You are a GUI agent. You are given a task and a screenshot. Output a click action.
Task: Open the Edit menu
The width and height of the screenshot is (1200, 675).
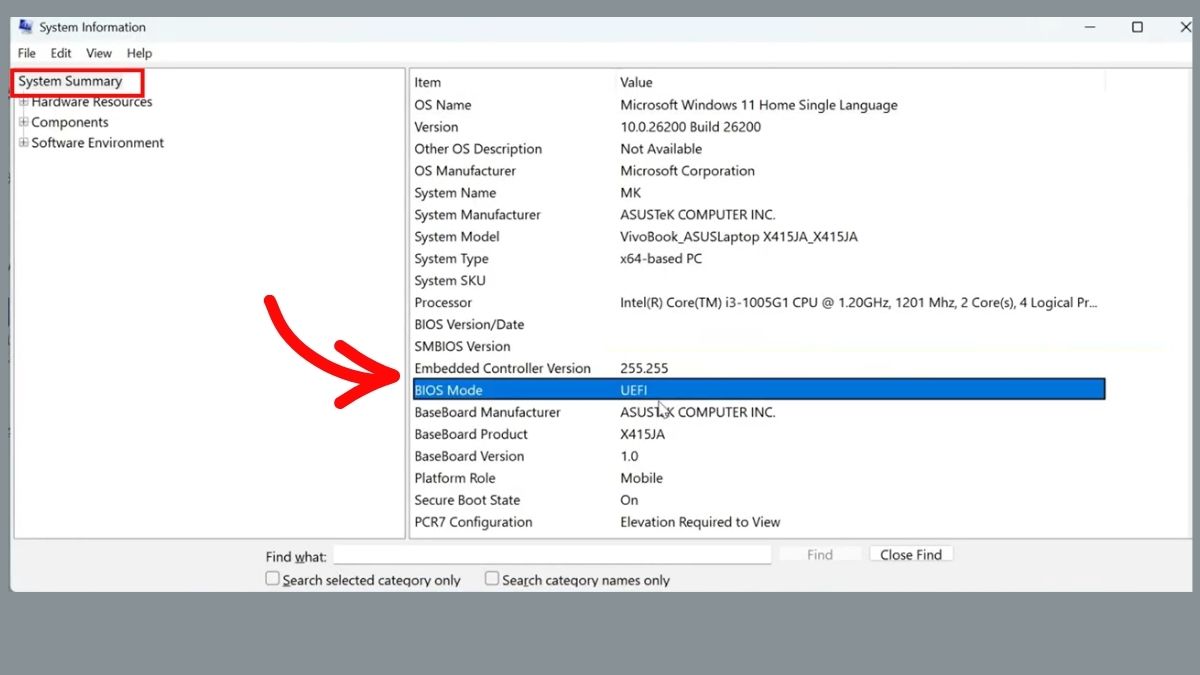point(61,53)
